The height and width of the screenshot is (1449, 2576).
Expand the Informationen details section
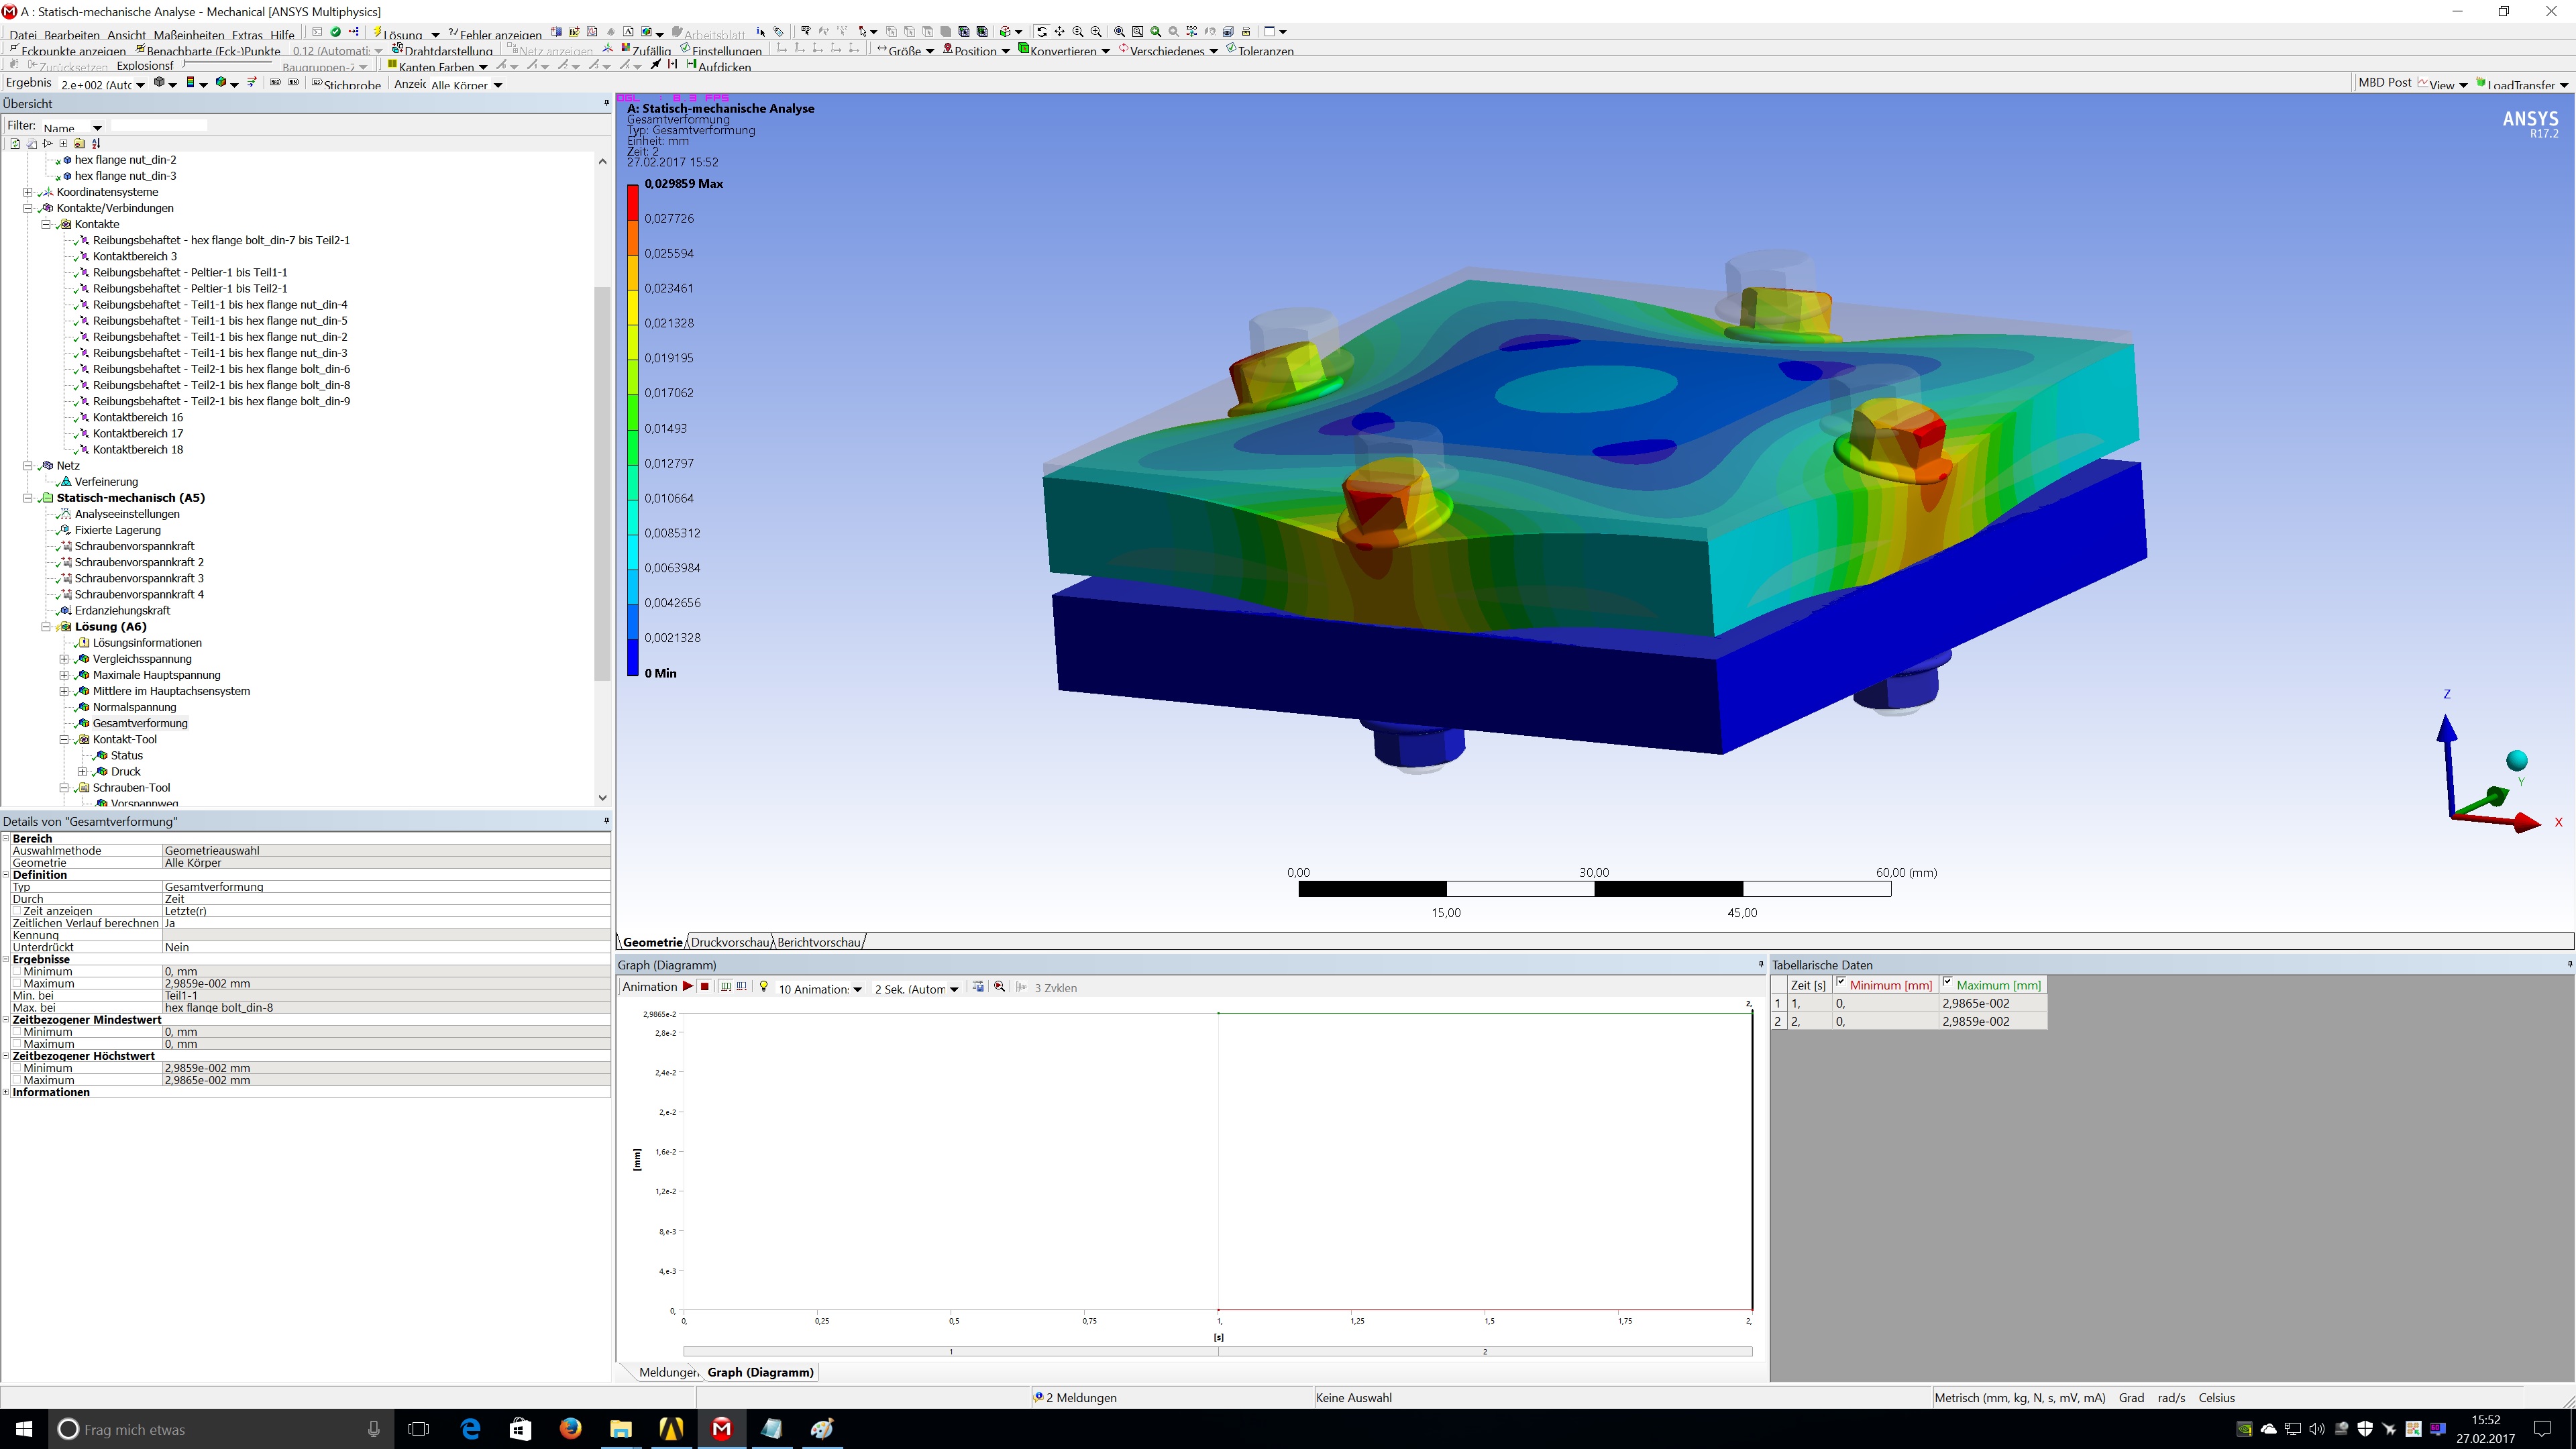[x=6, y=1092]
